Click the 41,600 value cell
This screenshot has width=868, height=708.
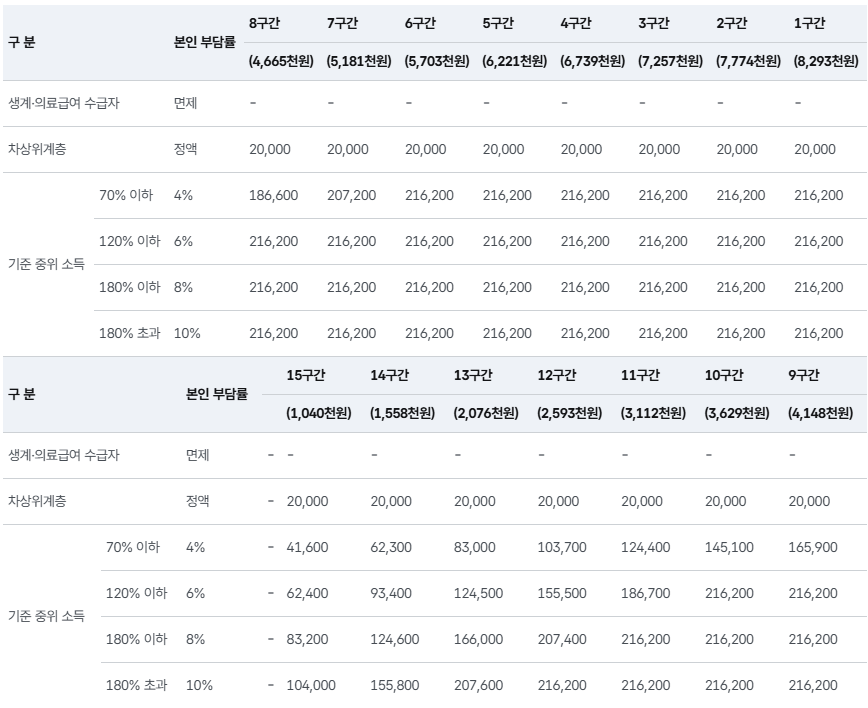(x=307, y=548)
